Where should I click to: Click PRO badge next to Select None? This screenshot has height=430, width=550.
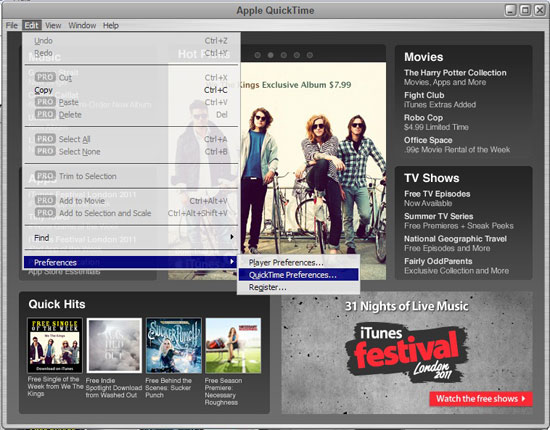(x=45, y=151)
